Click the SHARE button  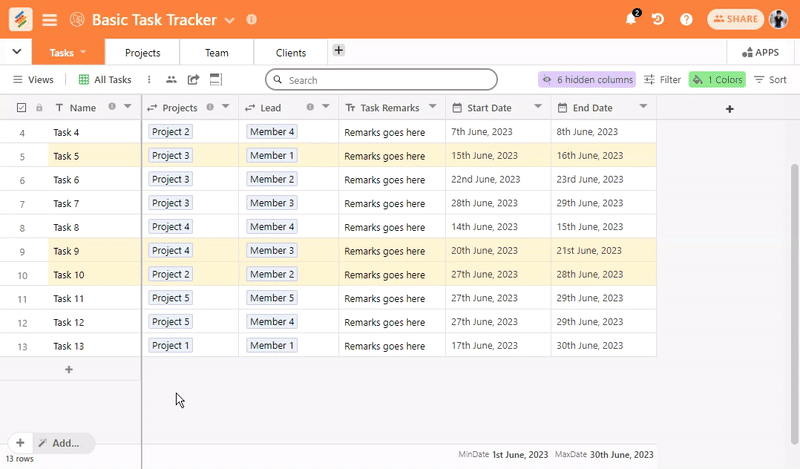[735, 19]
